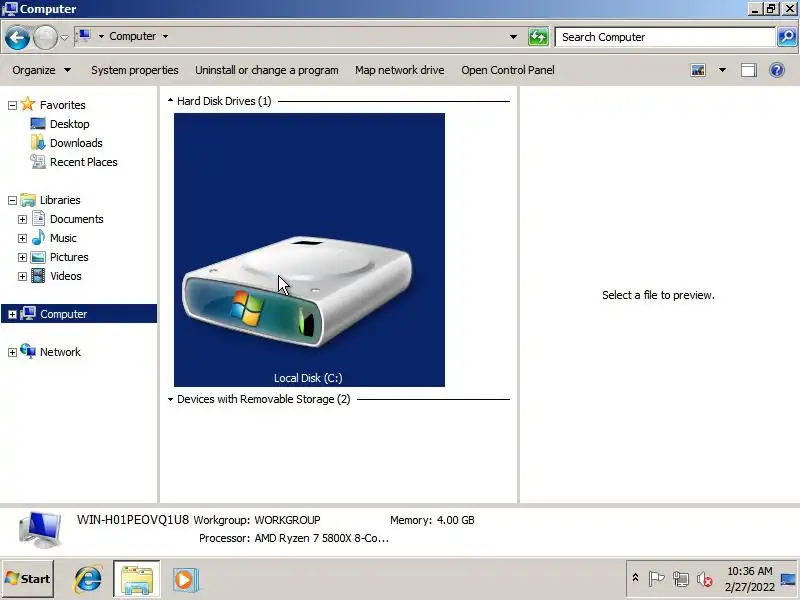Expand the Videos library node

click(22, 277)
